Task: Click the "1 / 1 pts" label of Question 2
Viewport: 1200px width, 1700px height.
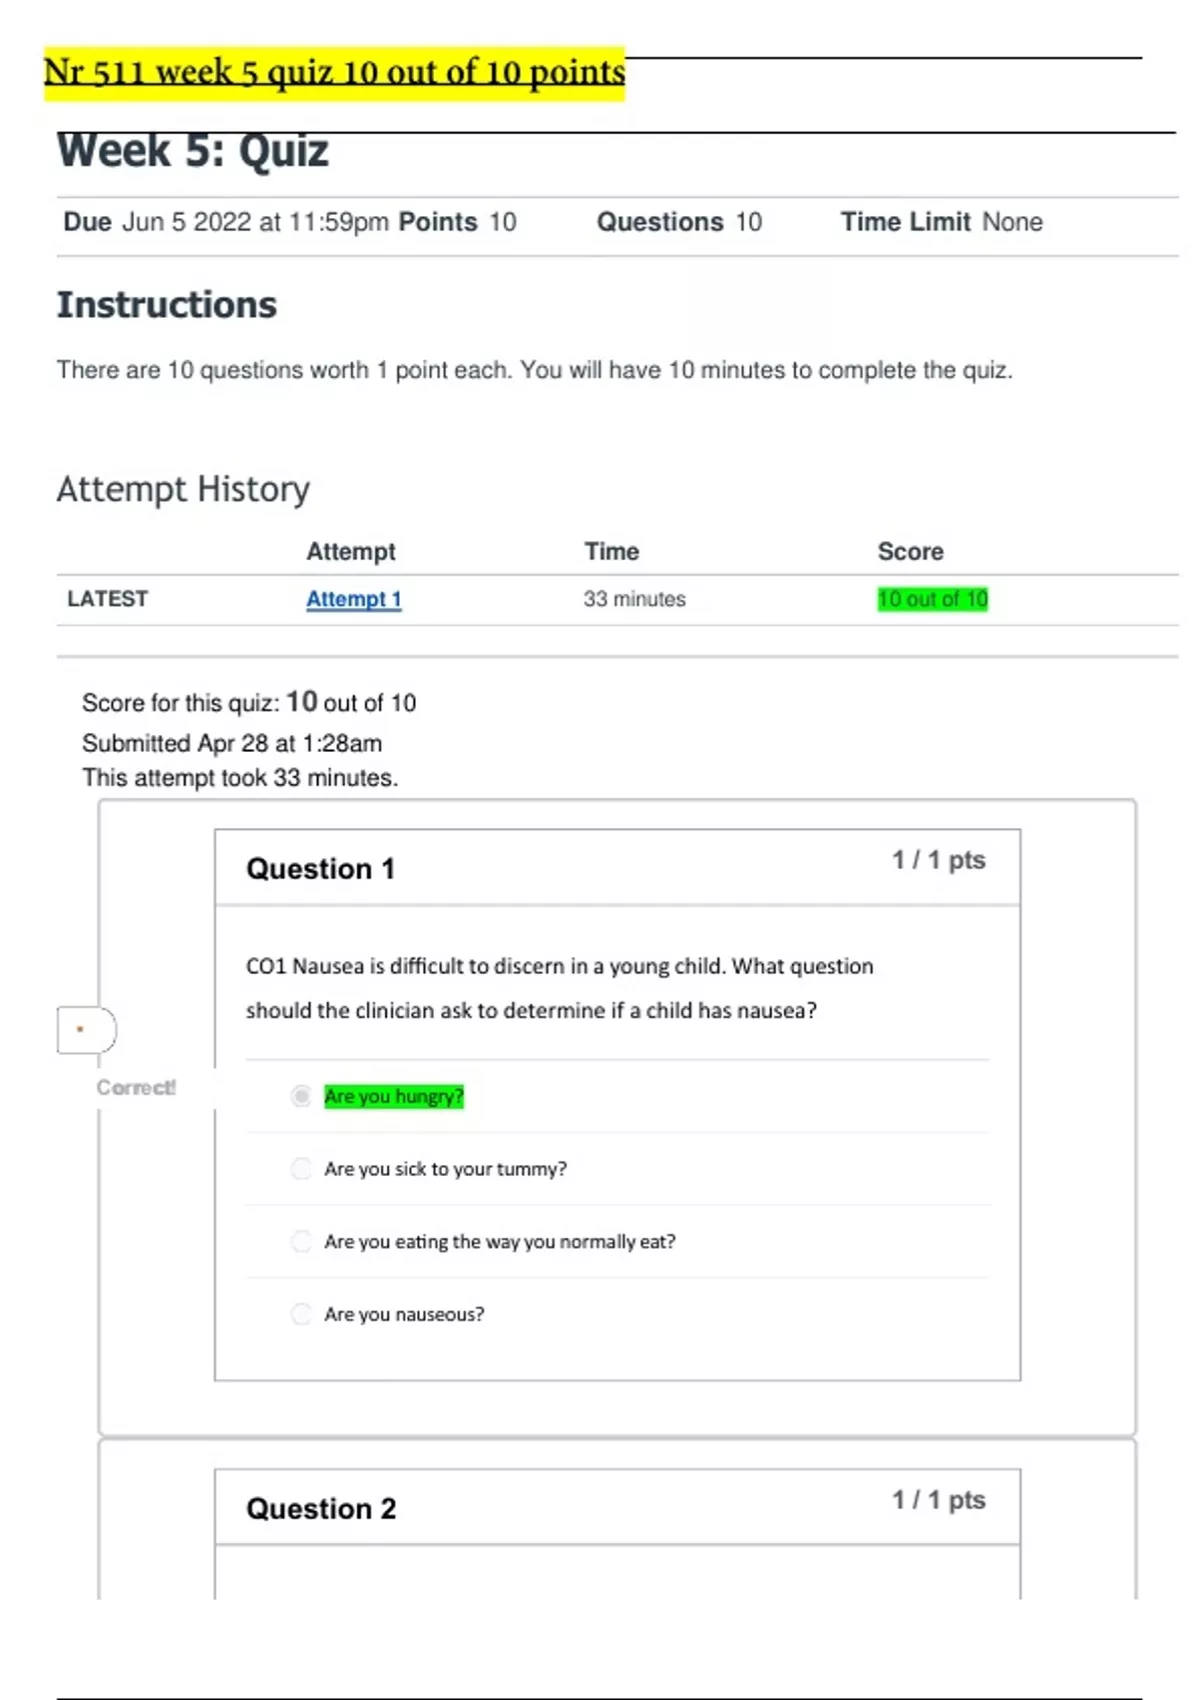Action: coord(938,1500)
